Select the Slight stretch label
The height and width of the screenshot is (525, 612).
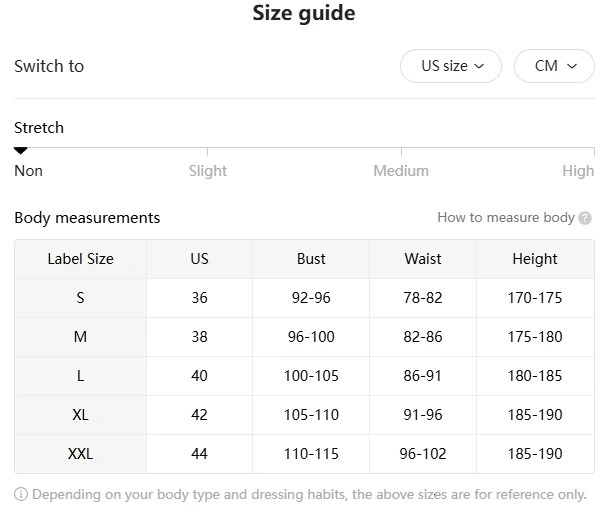[208, 171]
